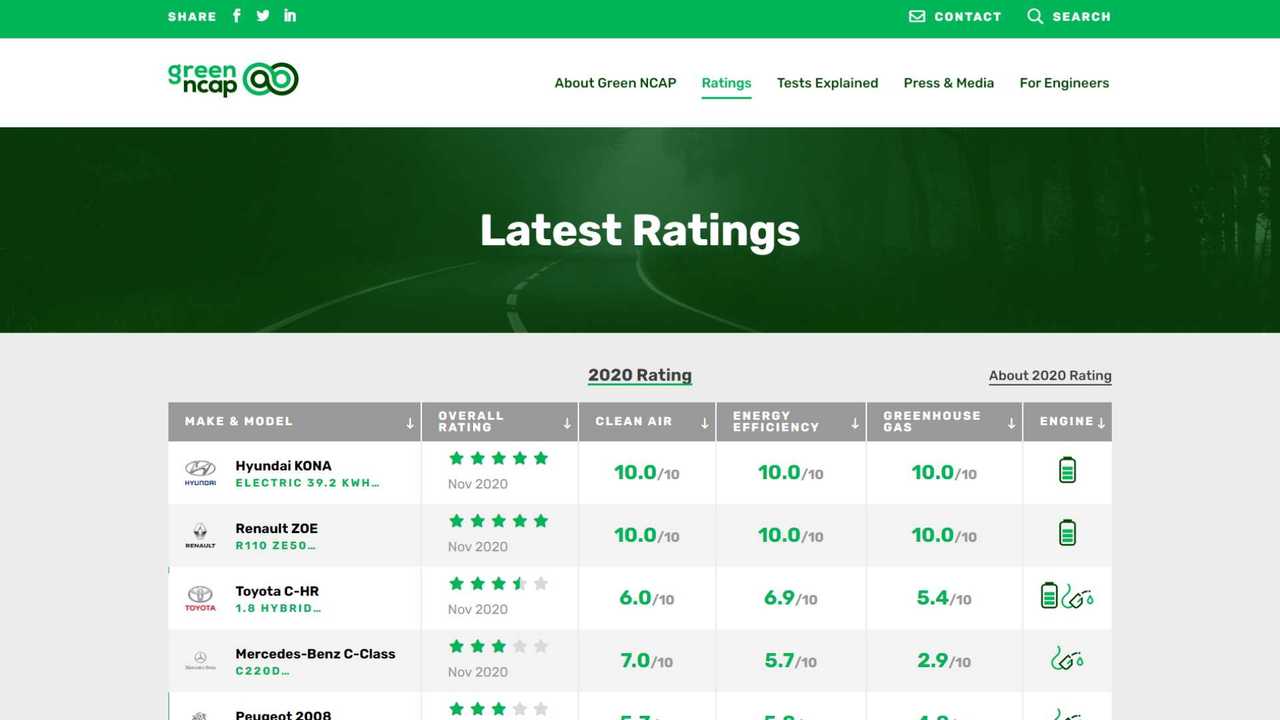Click Renault ZOE Greenhouse Gas 10.0 score
Screen dimensions: 1280x720
click(x=944, y=535)
